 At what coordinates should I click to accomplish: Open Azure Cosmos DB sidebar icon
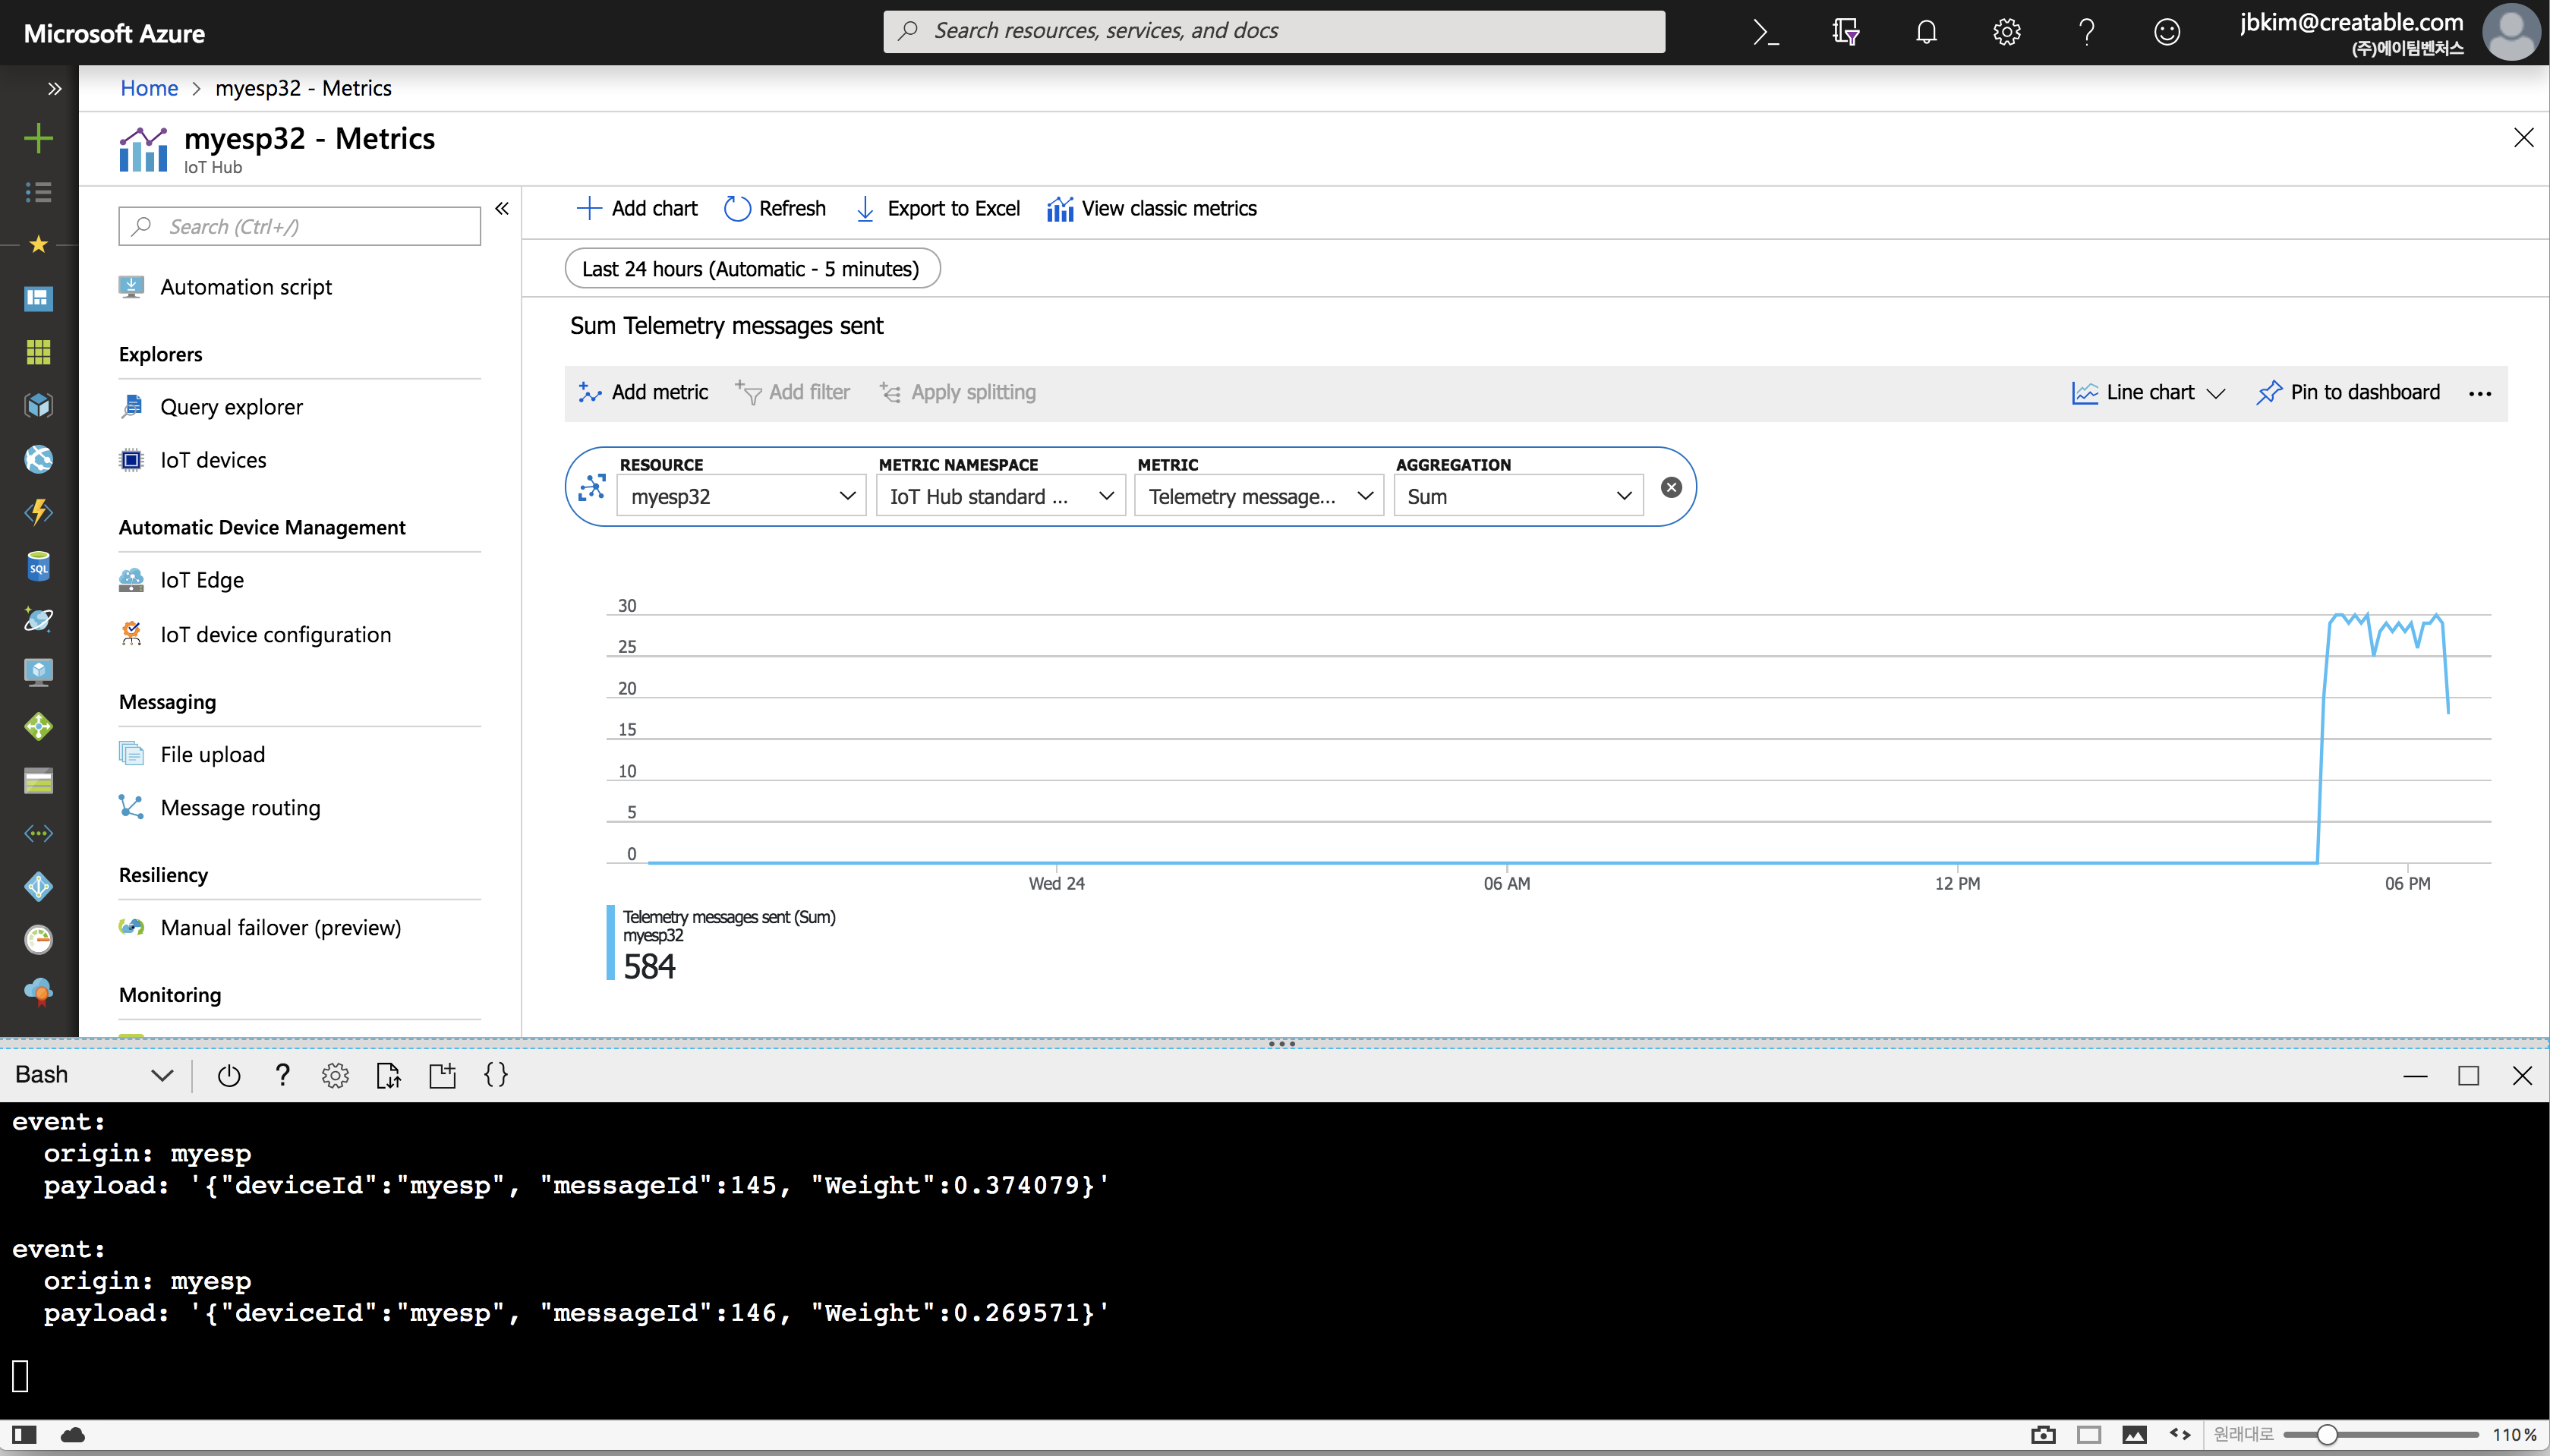[x=38, y=619]
